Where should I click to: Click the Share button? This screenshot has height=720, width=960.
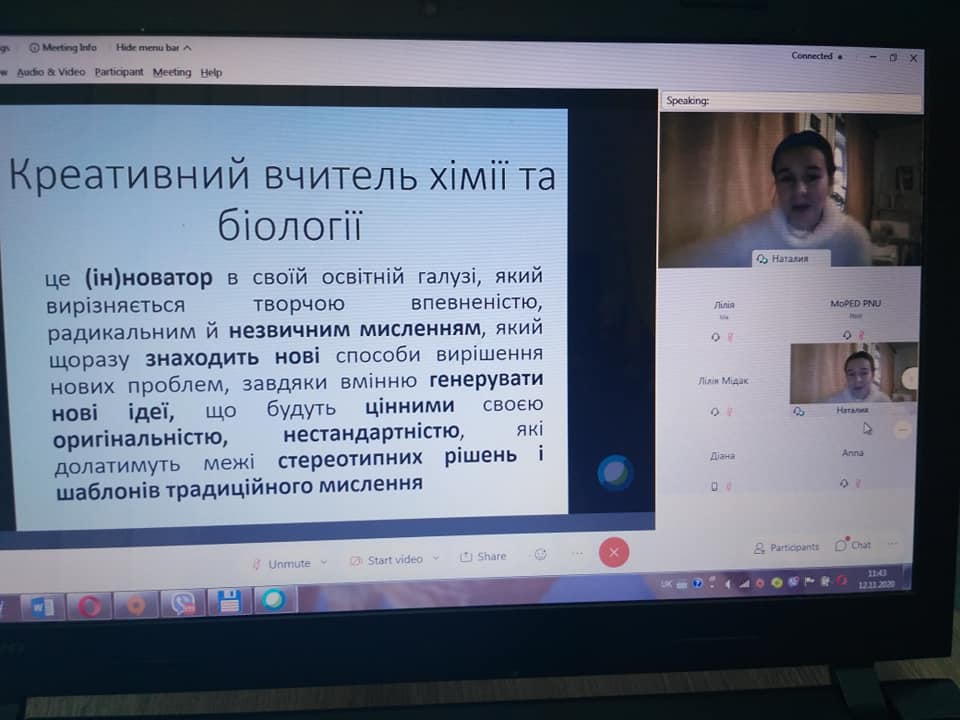click(483, 557)
